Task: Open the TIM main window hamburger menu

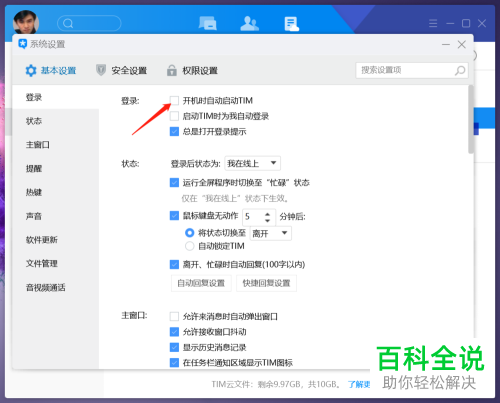Action: click(x=433, y=23)
